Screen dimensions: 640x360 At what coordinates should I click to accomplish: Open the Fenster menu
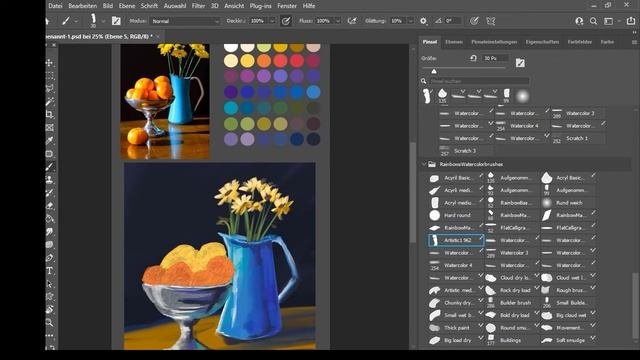(287, 6)
